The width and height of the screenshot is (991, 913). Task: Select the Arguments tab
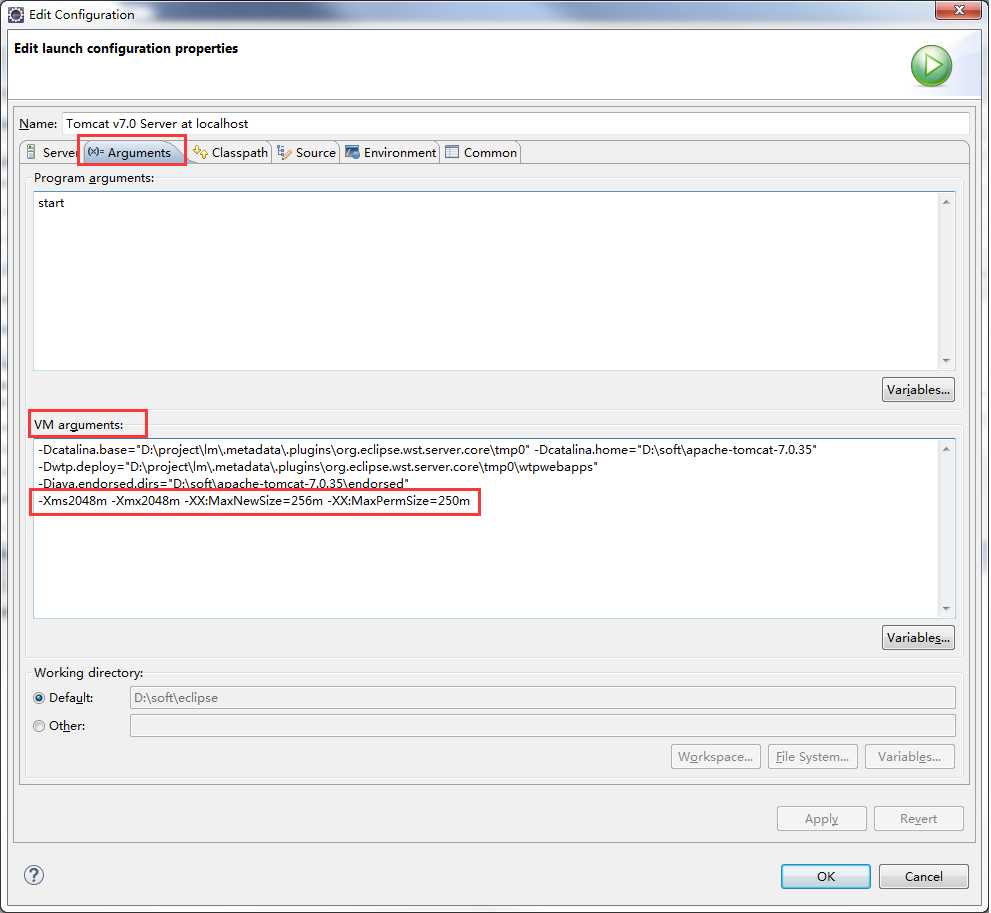[x=133, y=152]
